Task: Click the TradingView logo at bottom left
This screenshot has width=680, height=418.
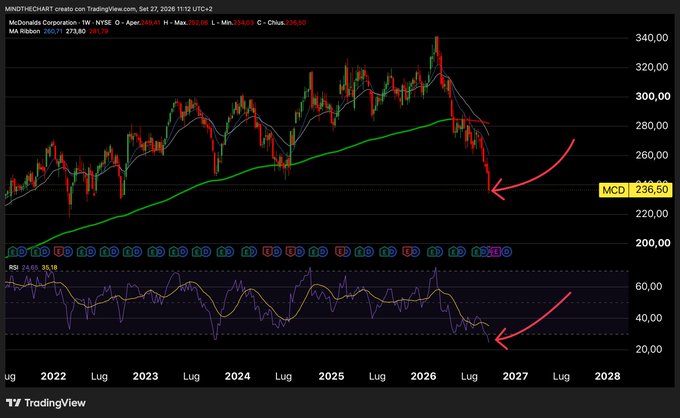Action: coord(46,403)
